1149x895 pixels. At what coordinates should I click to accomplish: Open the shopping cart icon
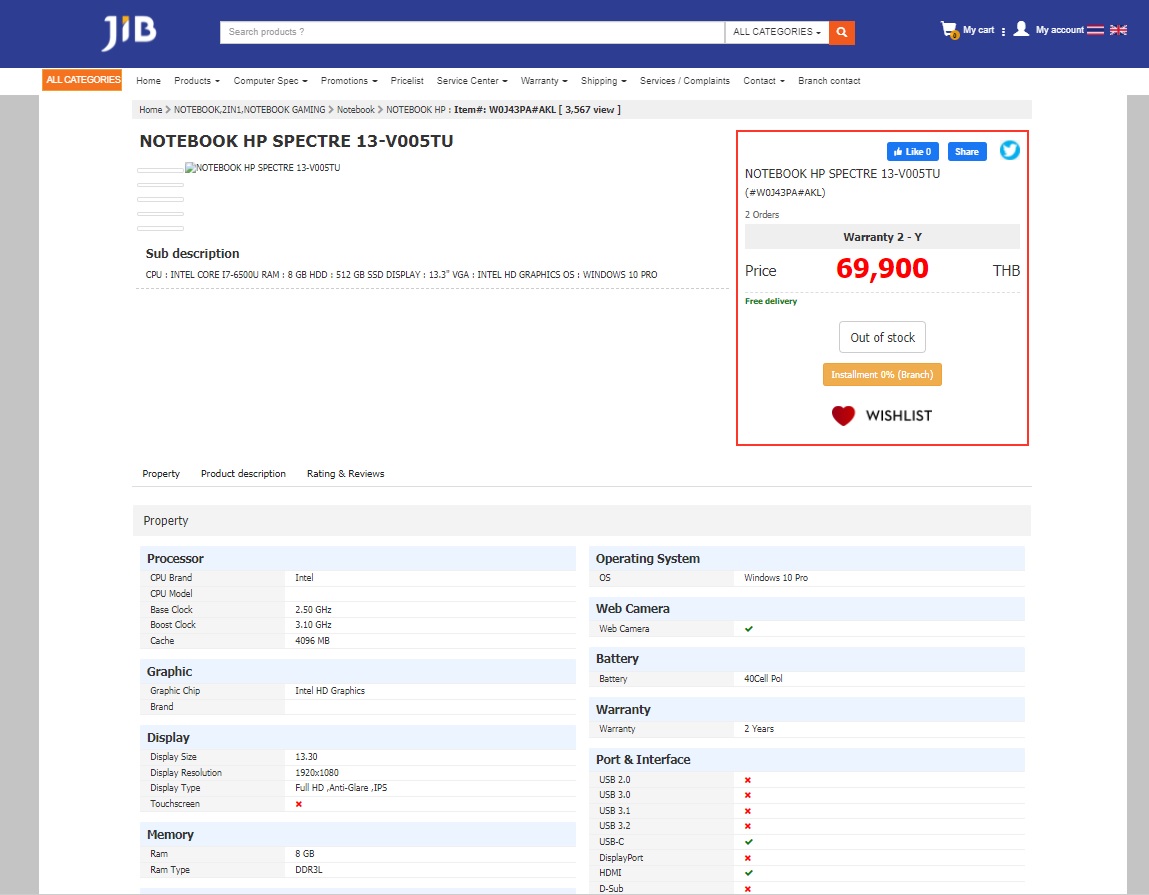(x=949, y=30)
